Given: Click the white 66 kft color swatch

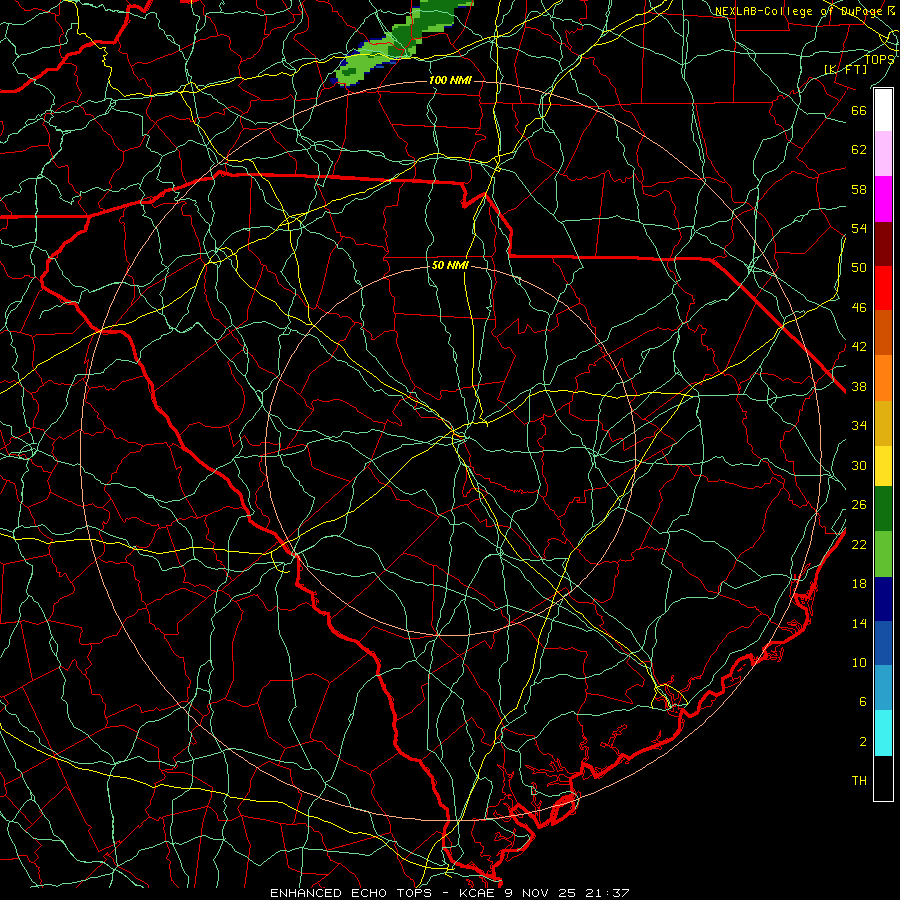Looking at the screenshot, I should click(x=883, y=110).
